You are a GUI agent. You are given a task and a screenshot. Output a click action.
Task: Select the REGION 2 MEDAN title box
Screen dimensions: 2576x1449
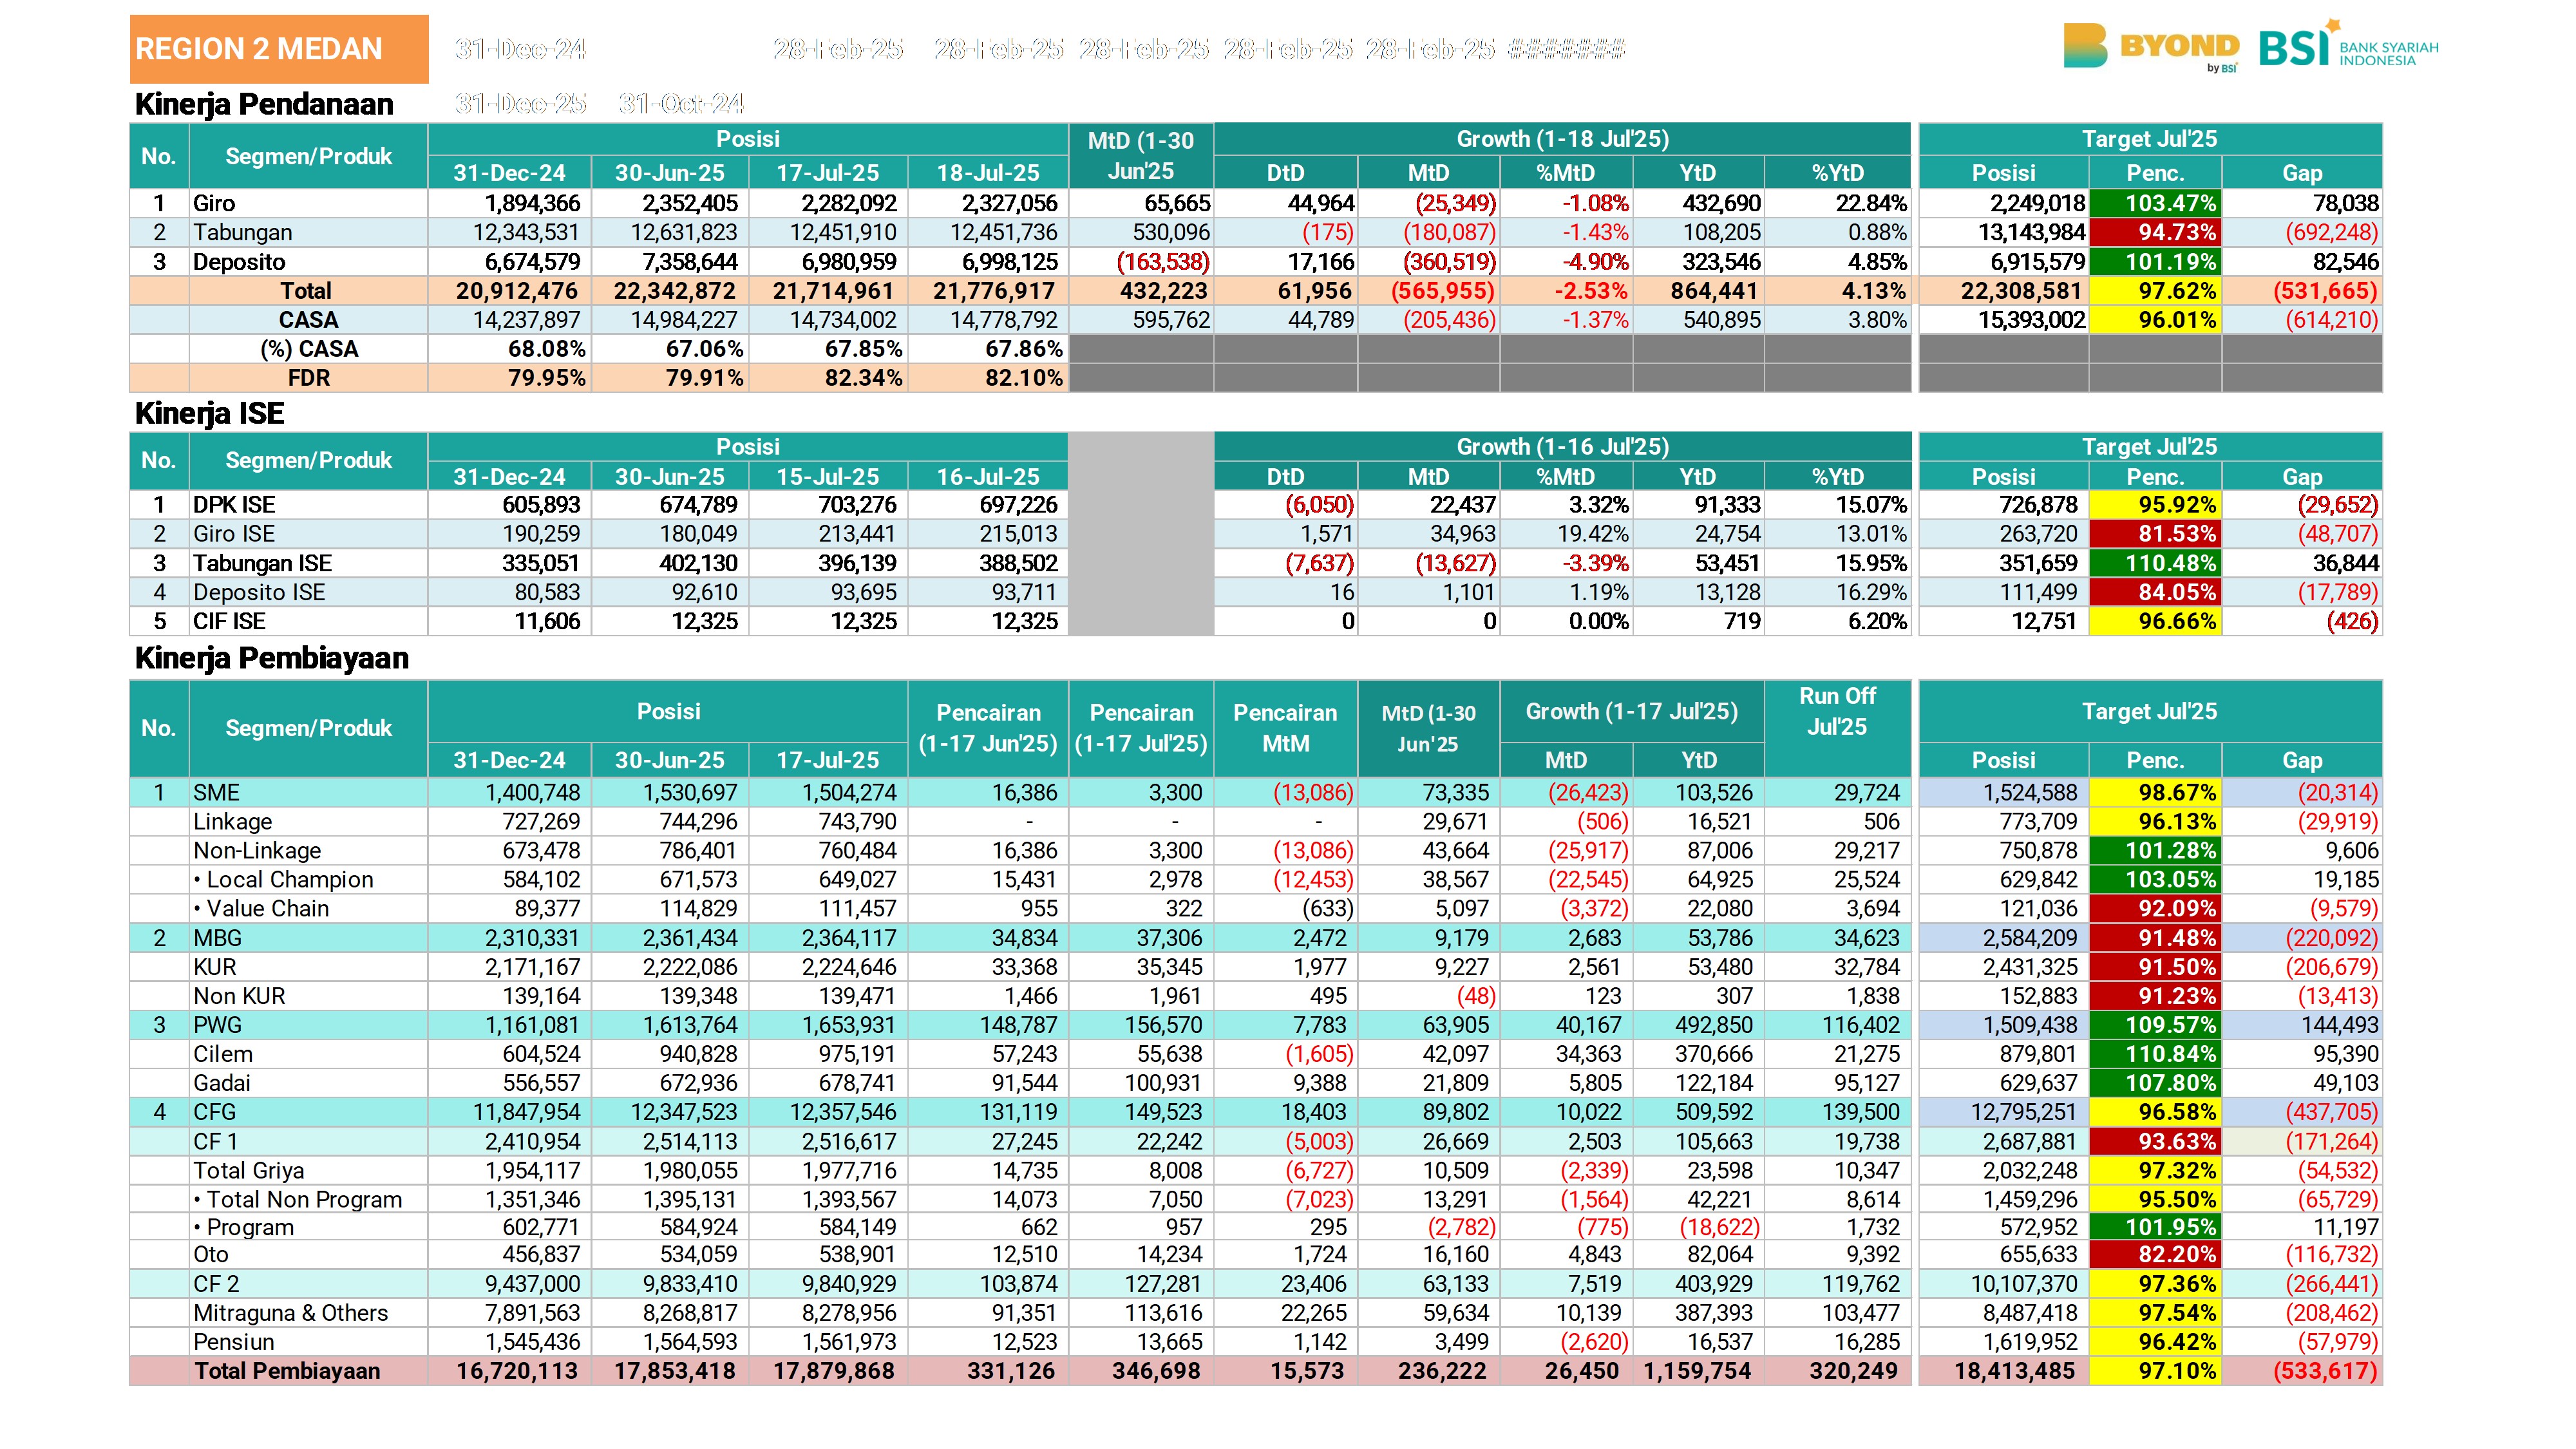click(279, 49)
